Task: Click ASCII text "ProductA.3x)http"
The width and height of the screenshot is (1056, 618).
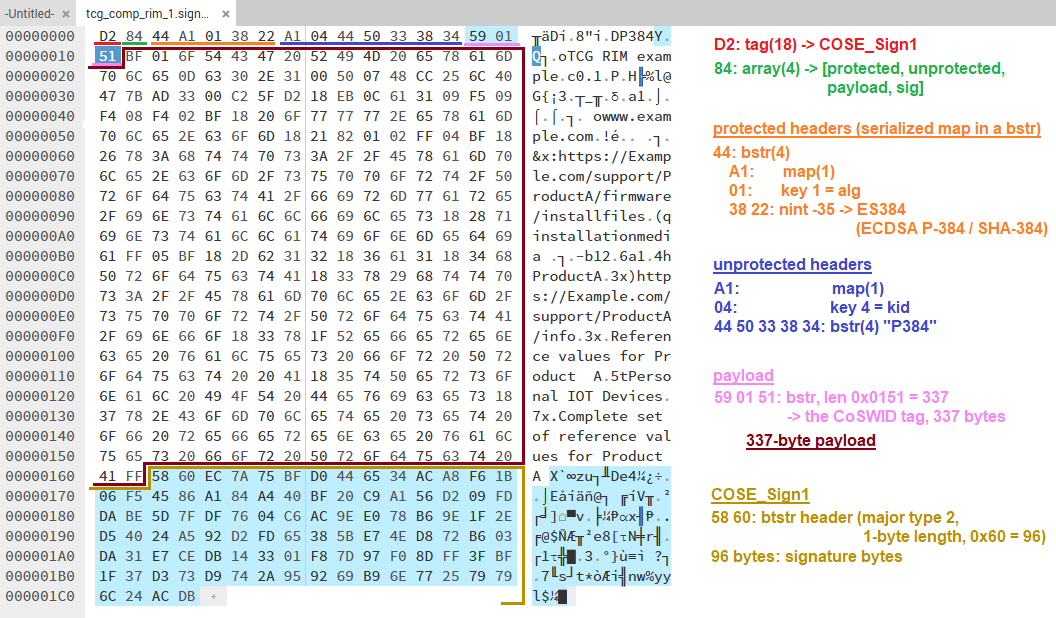Action: pos(601,277)
